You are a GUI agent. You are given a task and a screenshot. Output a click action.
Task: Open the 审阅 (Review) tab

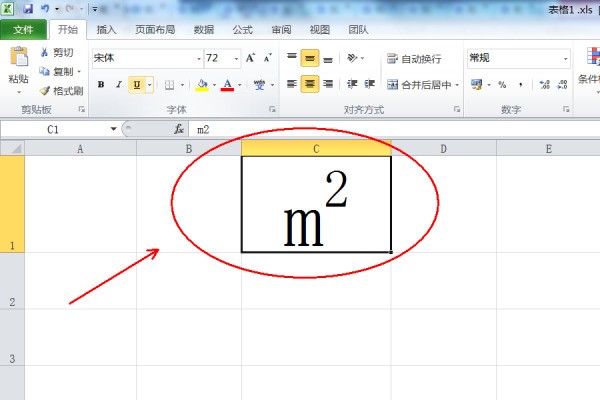(281, 29)
